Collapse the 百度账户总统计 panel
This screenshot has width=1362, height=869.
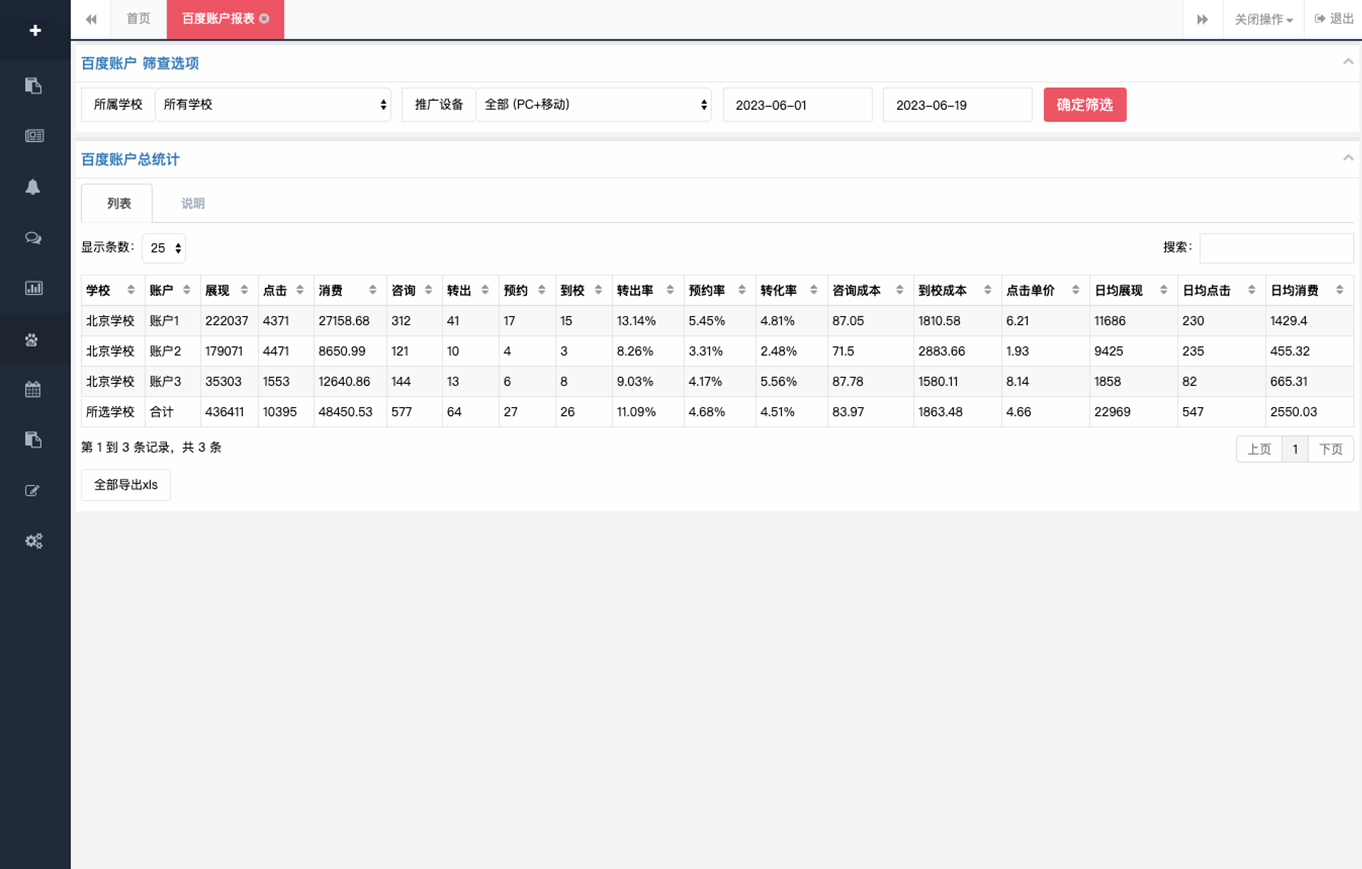[1348, 158]
